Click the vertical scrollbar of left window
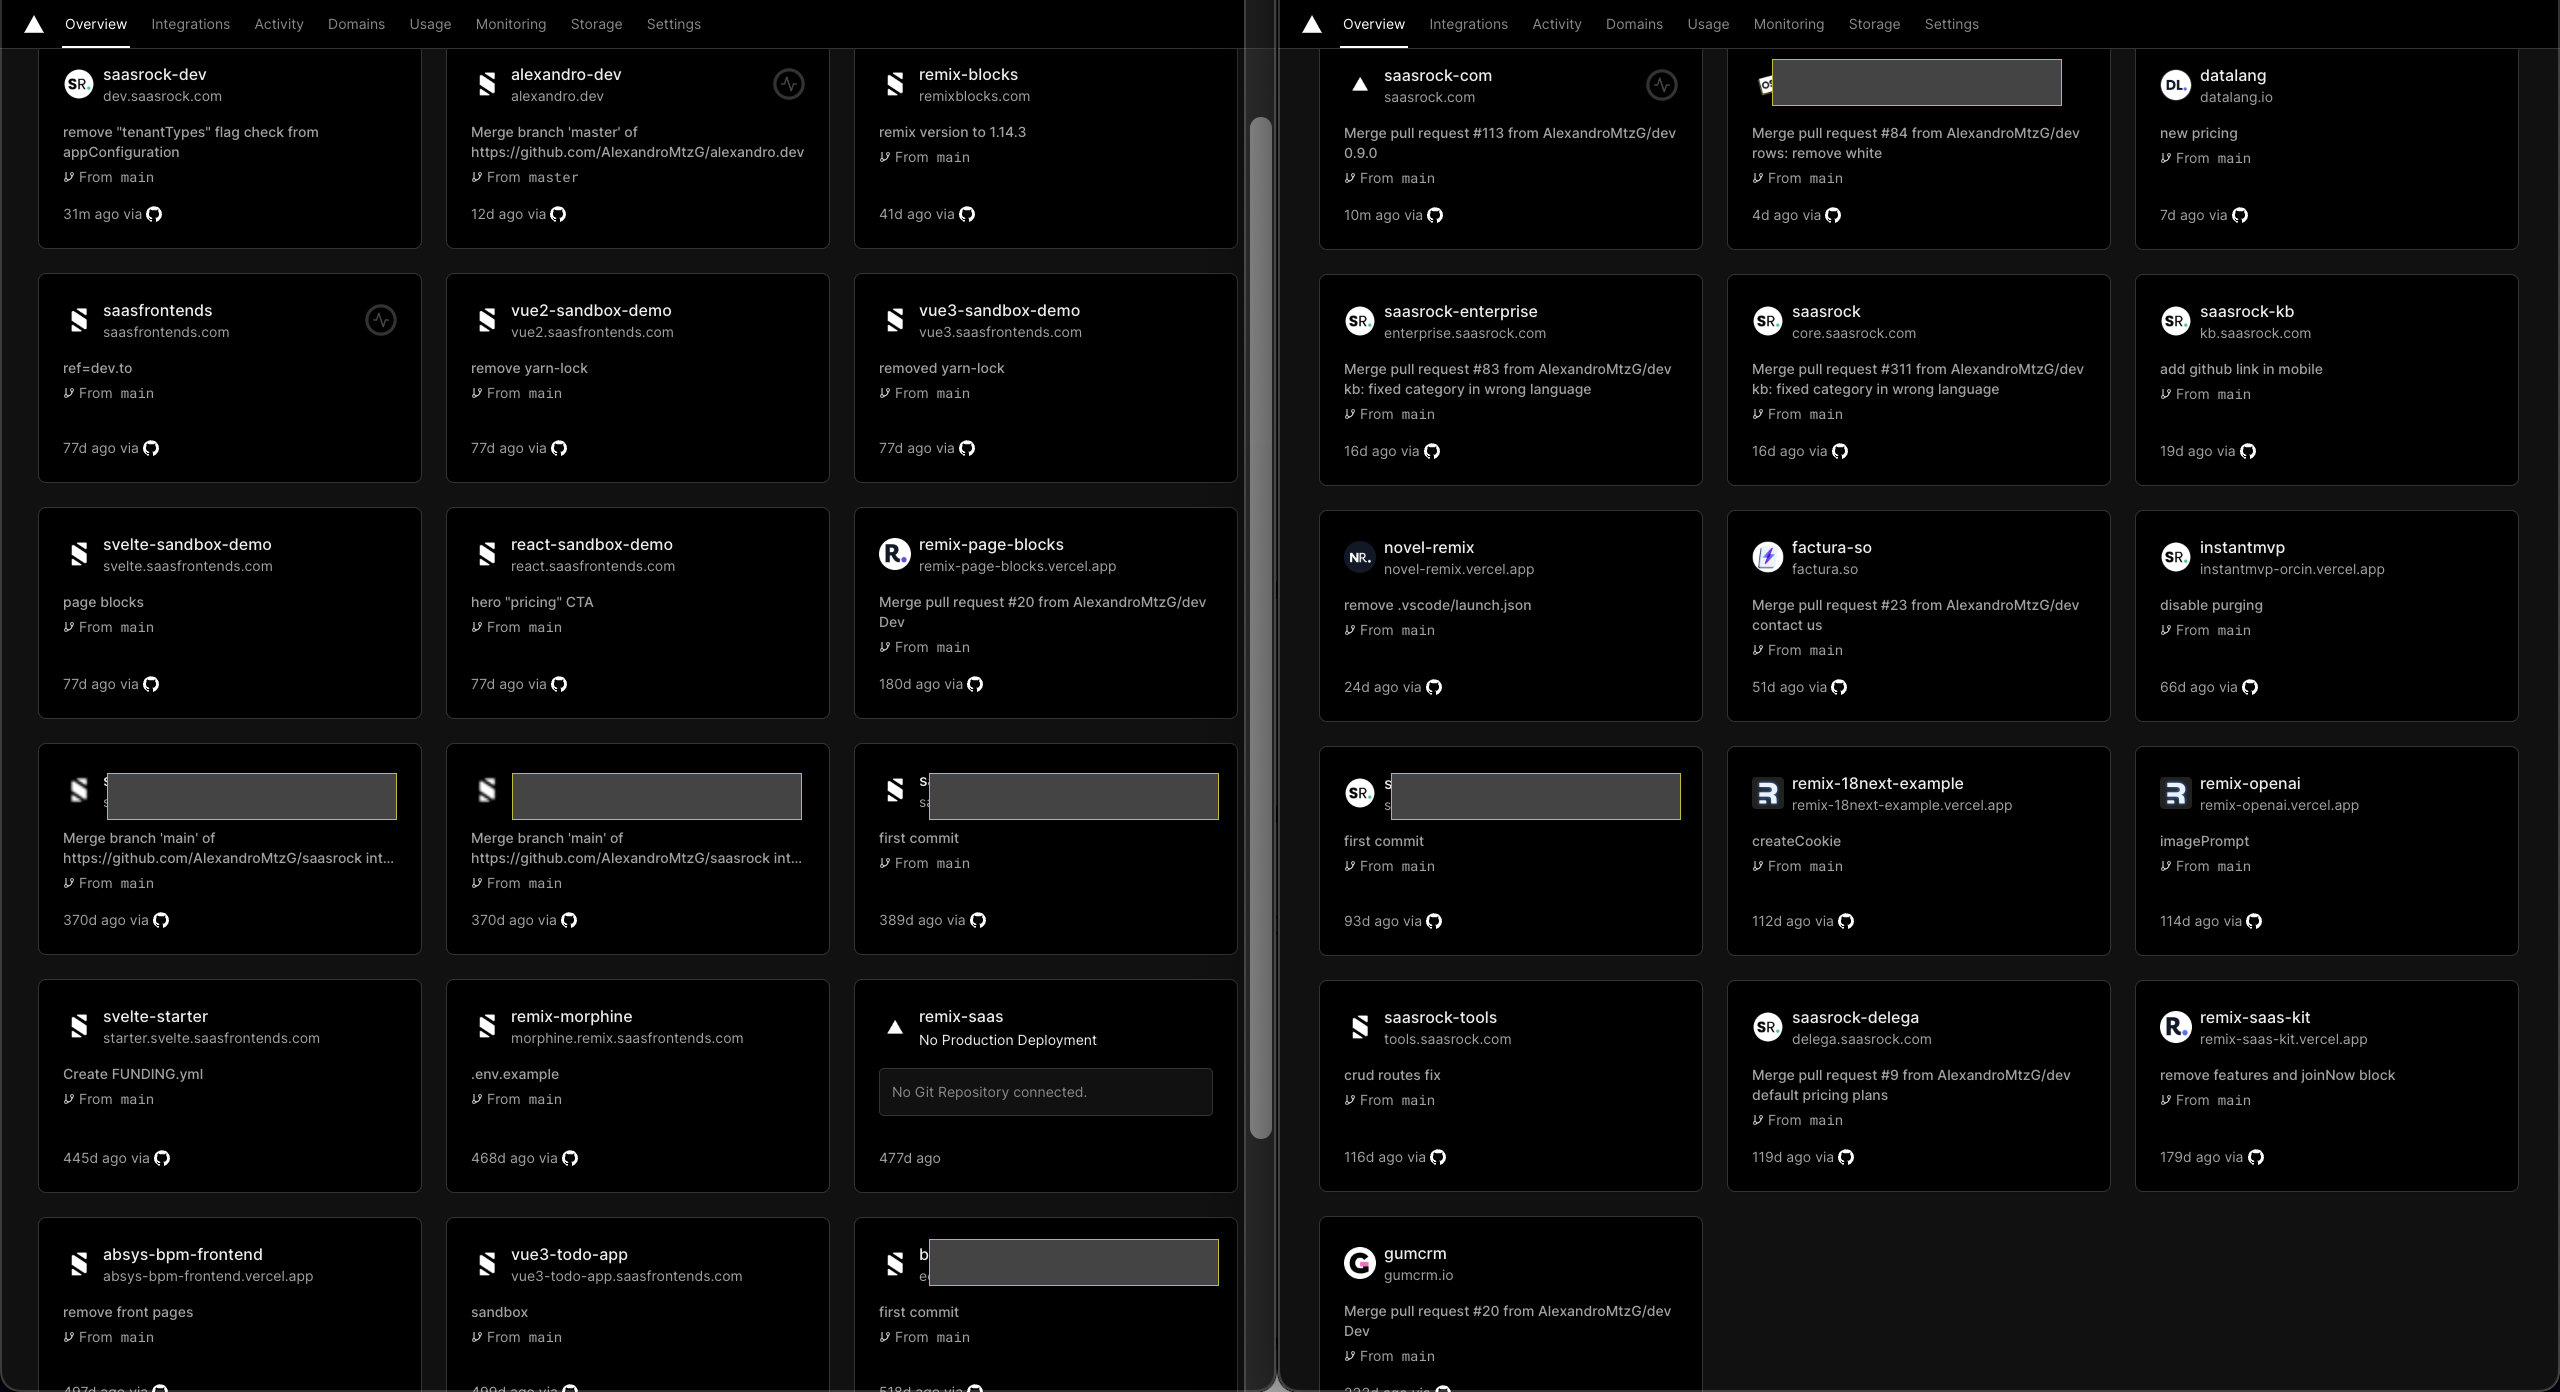Image resolution: width=2560 pixels, height=1392 pixels. [1261, 628]
